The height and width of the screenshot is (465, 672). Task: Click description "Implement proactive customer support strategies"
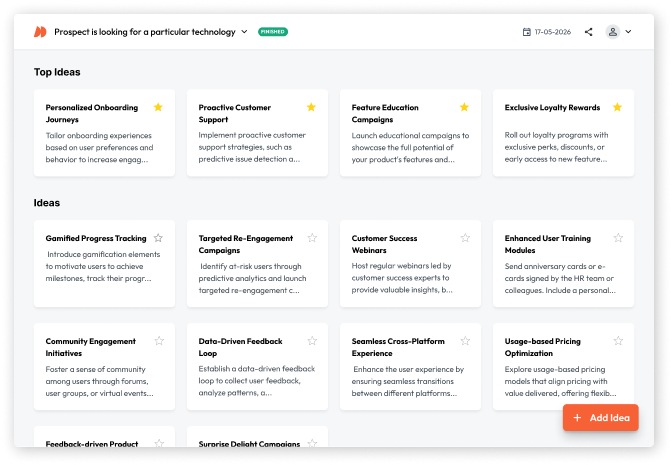[x=252, y=147]
